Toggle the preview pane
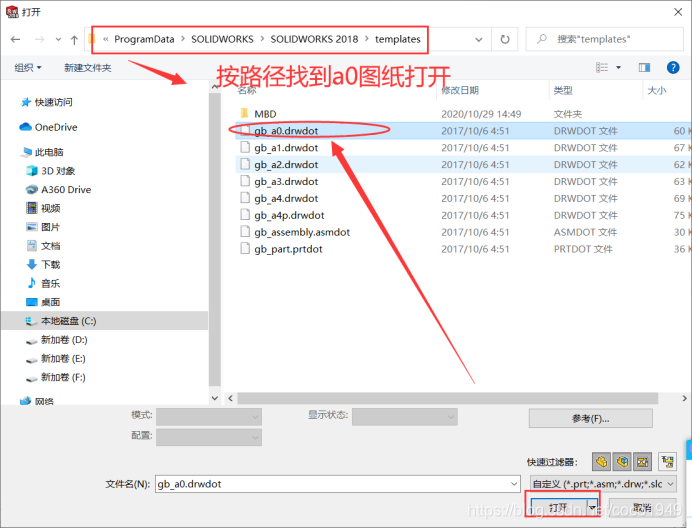This screenshot has height=529, width=692. [x=644, y=68]
